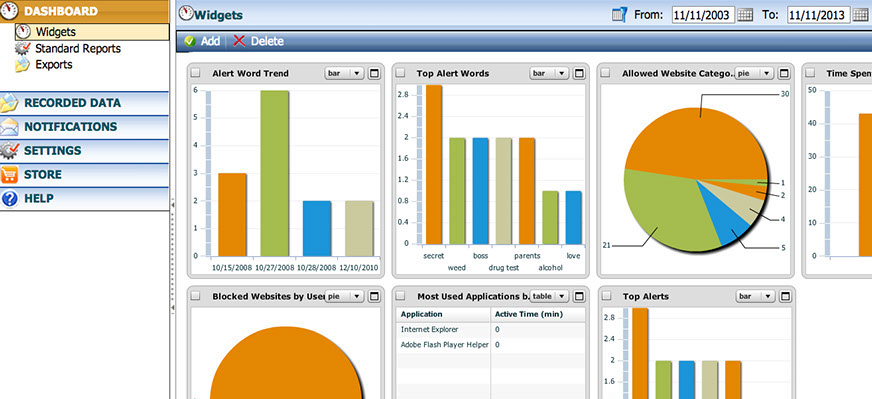Check the Allowed Website Categories checkbox

point(606,73)
